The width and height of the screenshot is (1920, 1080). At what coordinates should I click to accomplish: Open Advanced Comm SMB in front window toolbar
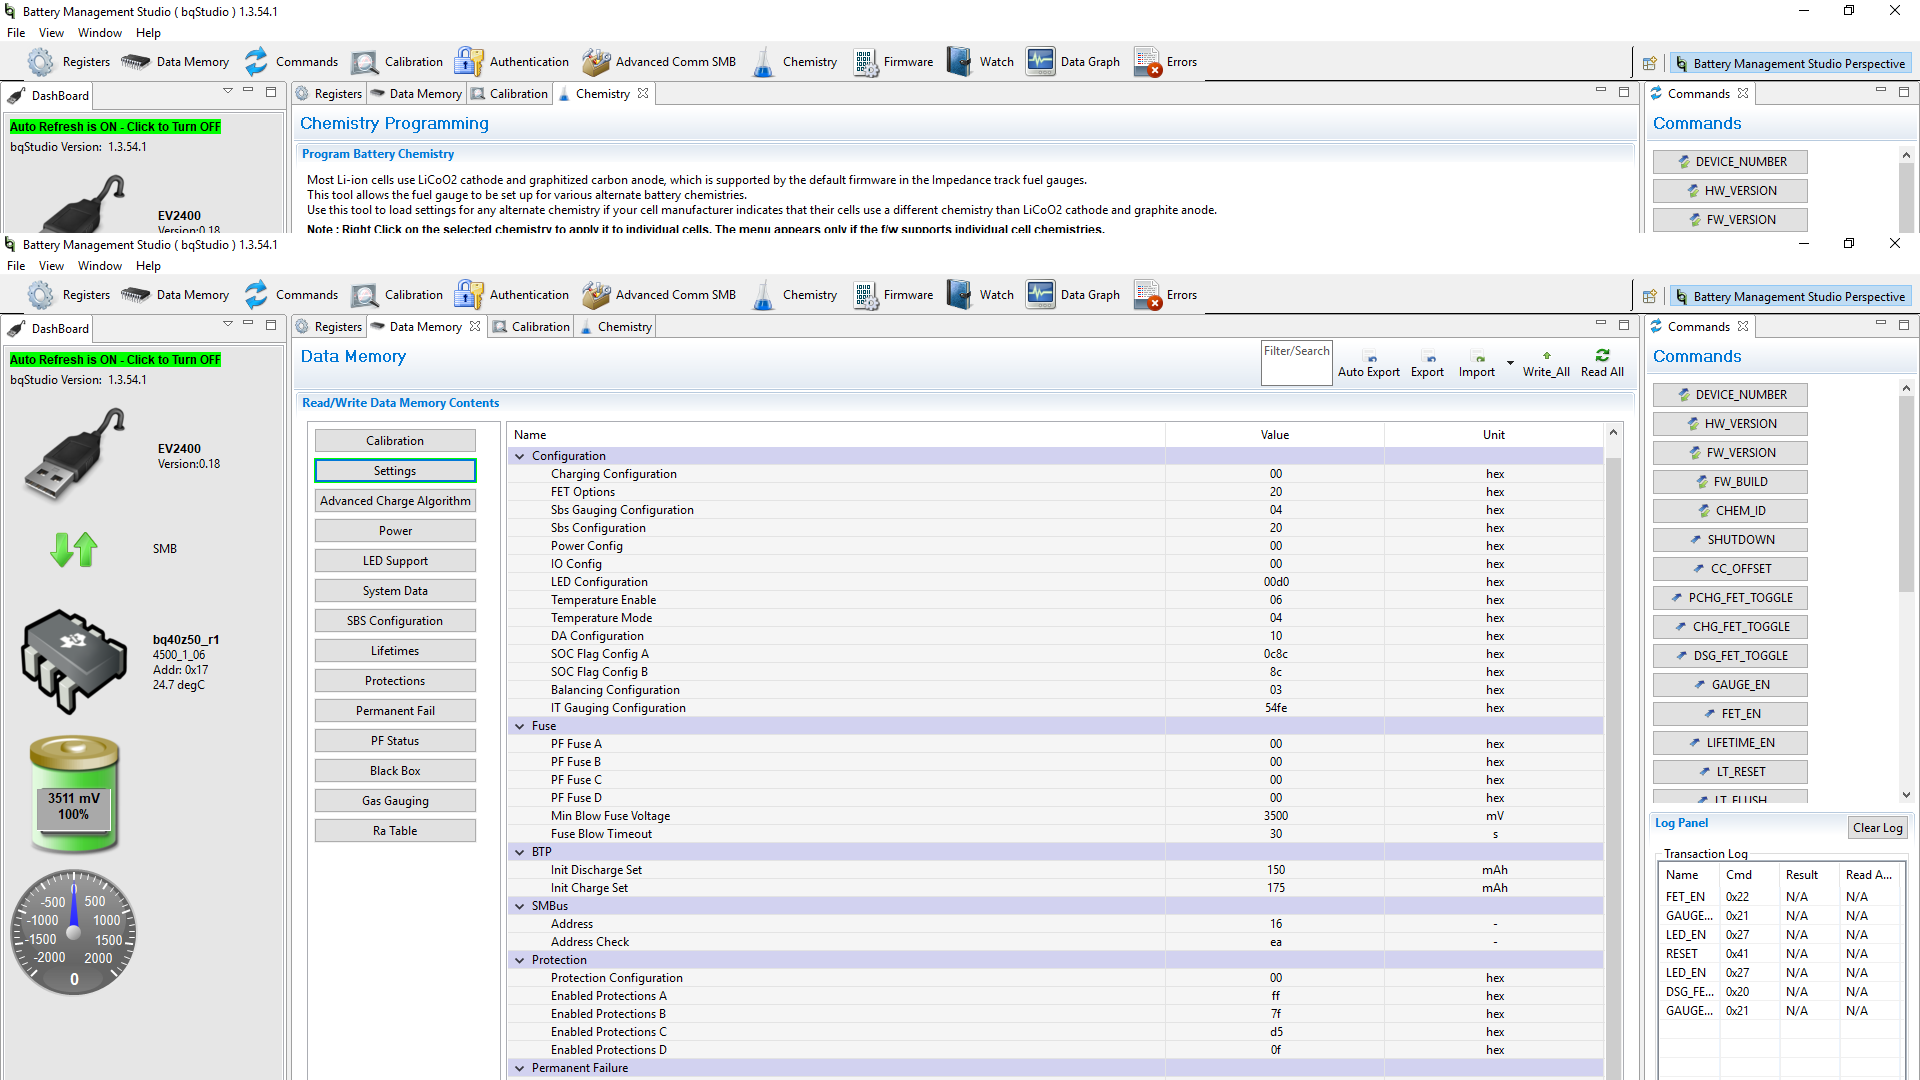(659, 295)
